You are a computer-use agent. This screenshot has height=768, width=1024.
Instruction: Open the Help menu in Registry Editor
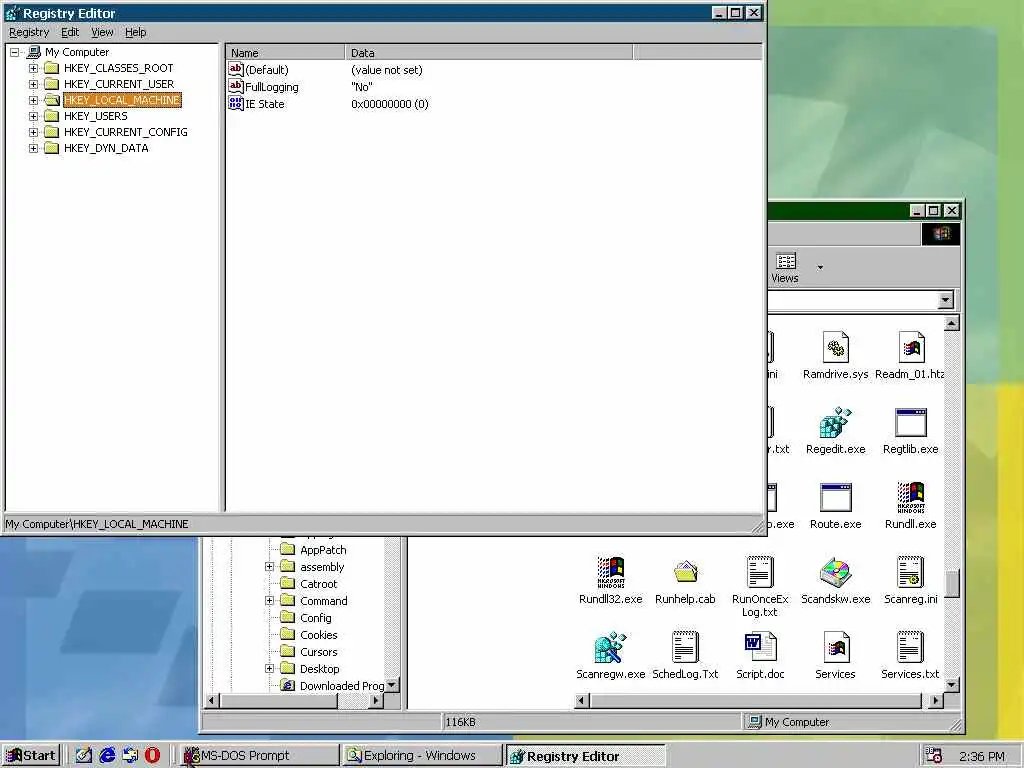[135, 32]
